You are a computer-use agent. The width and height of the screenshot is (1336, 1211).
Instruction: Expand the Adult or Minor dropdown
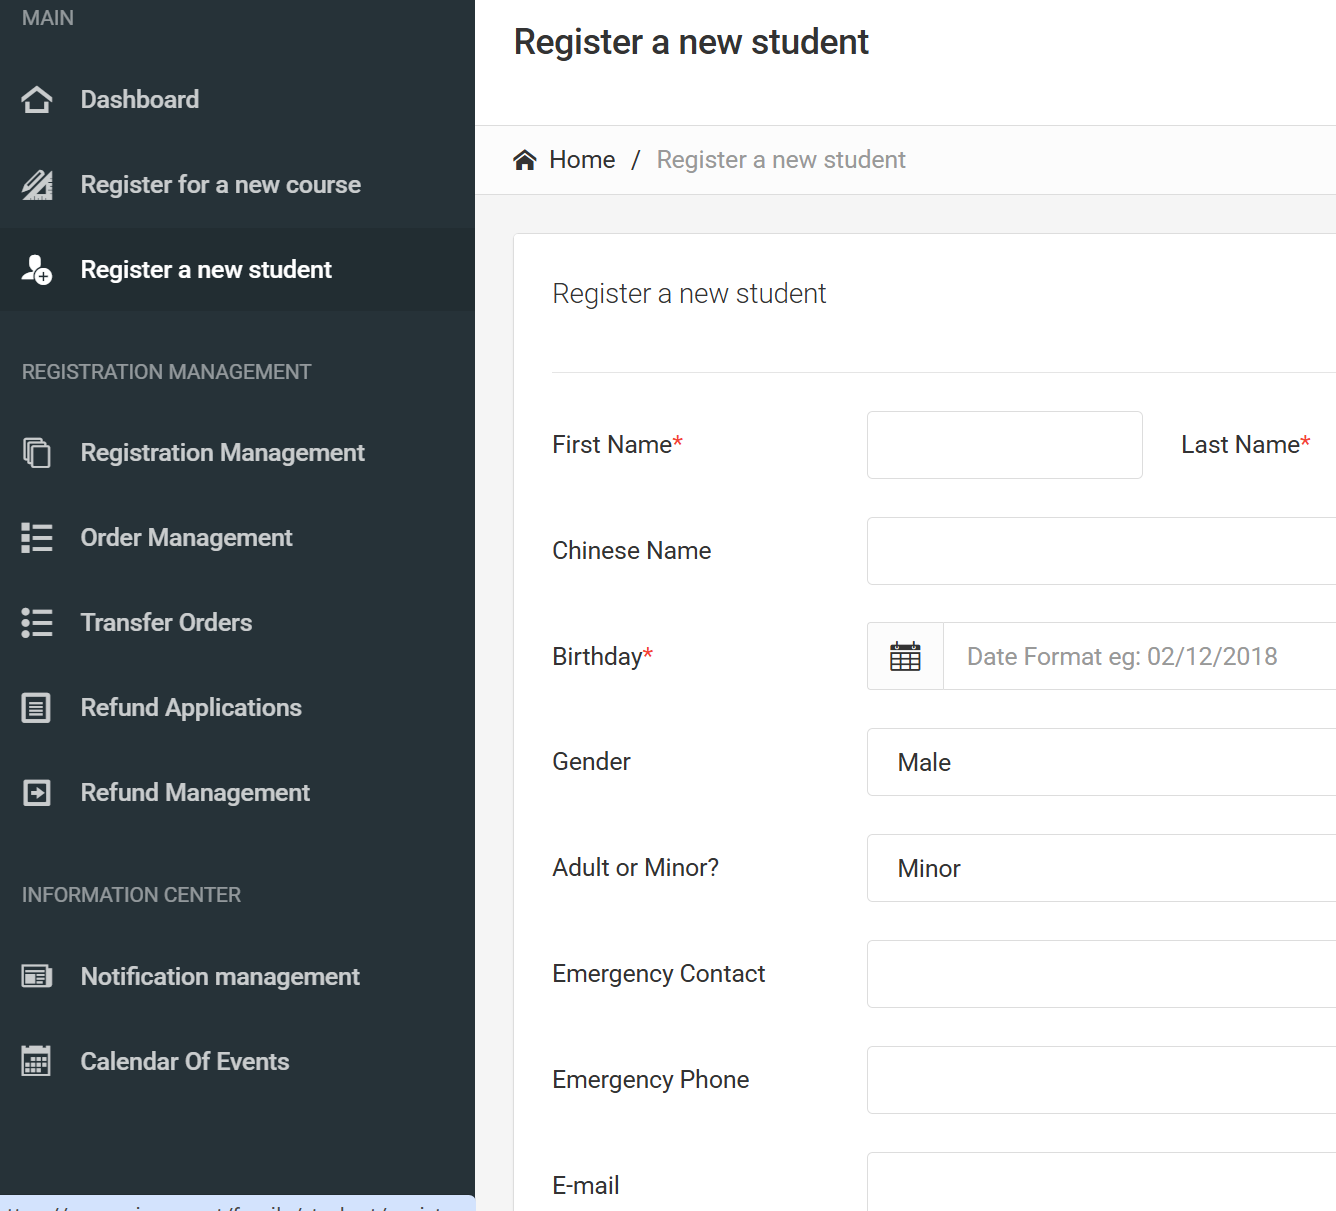[1100, 868]
